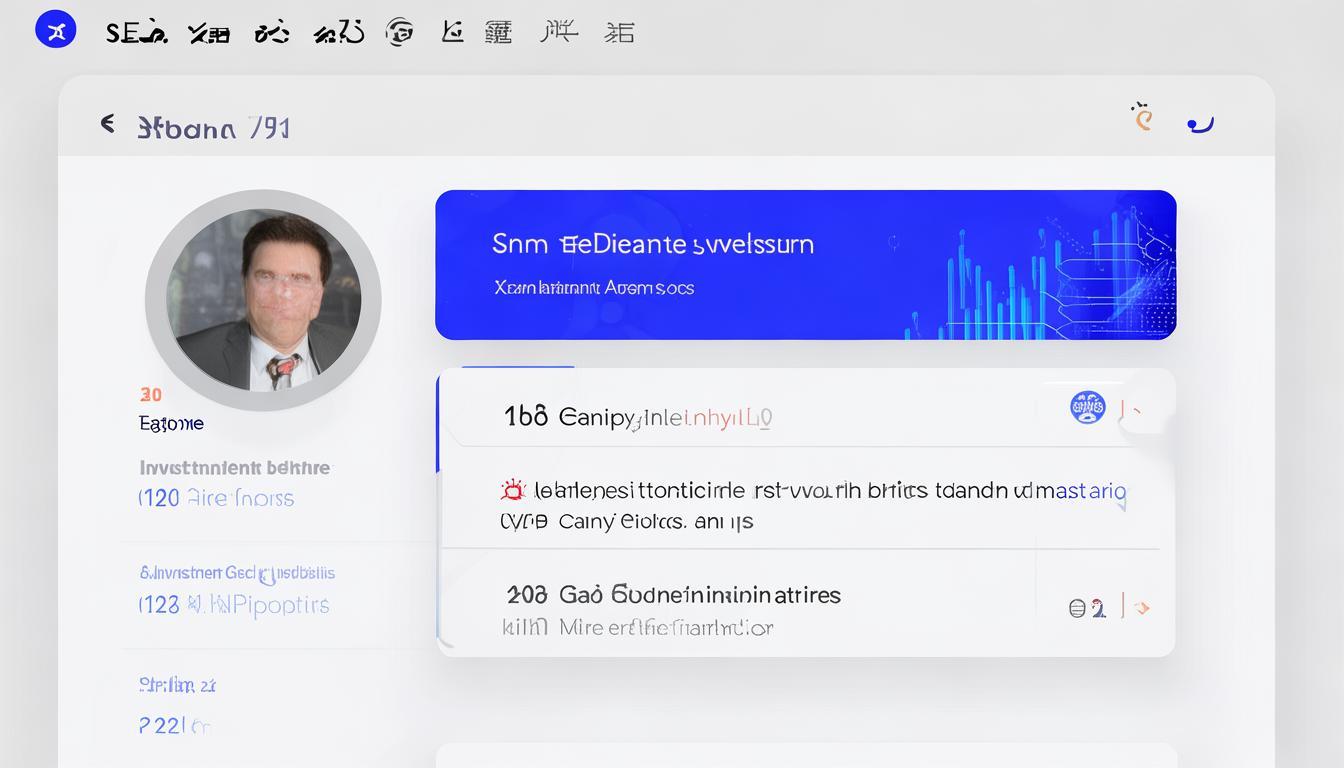Open the gray coin-stack icon in the bottom row
Screen dimensions: 1344x768
tap(1079, 607)
